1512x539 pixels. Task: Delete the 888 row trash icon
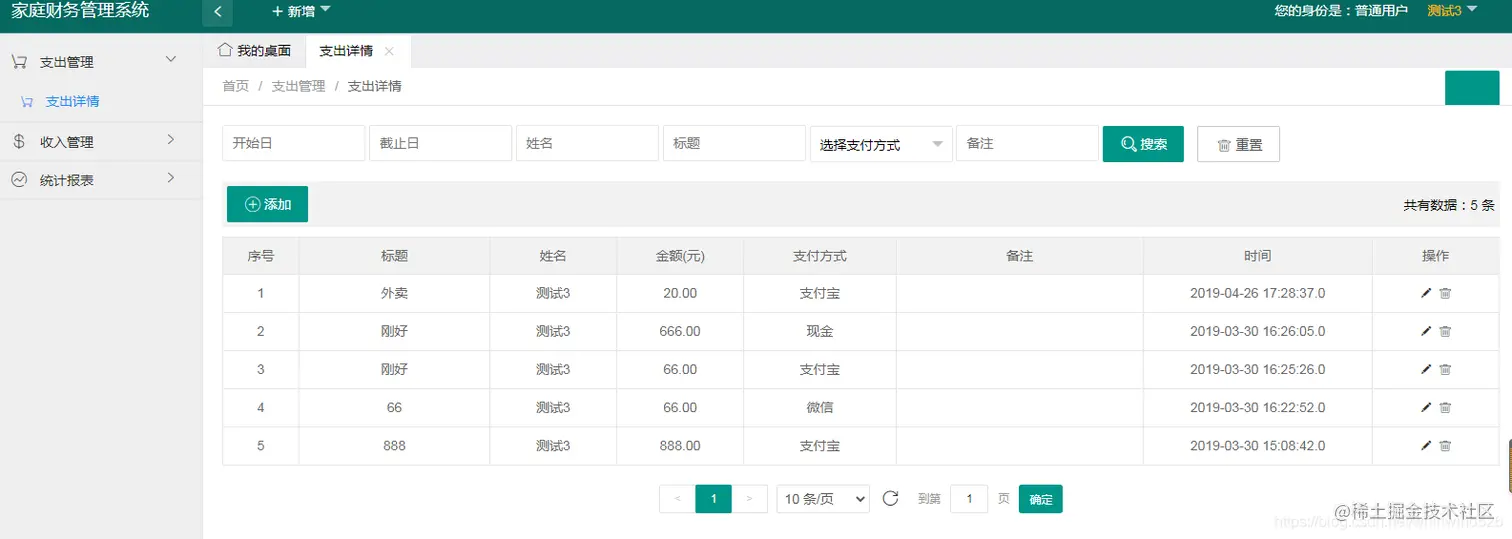1445,446
